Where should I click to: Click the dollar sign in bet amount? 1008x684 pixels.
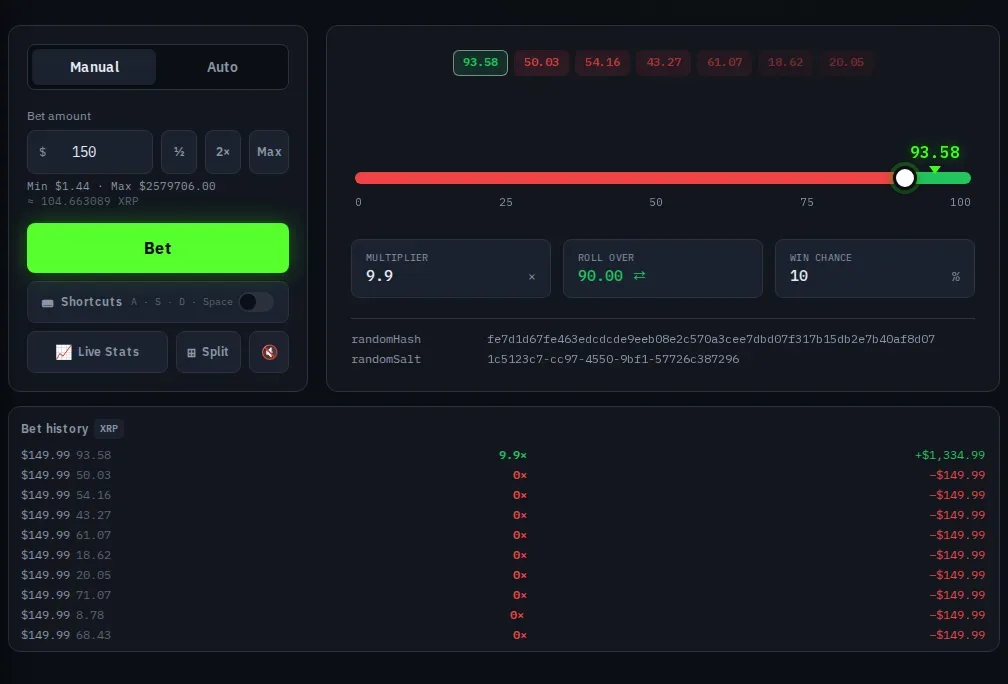(42, 152)
